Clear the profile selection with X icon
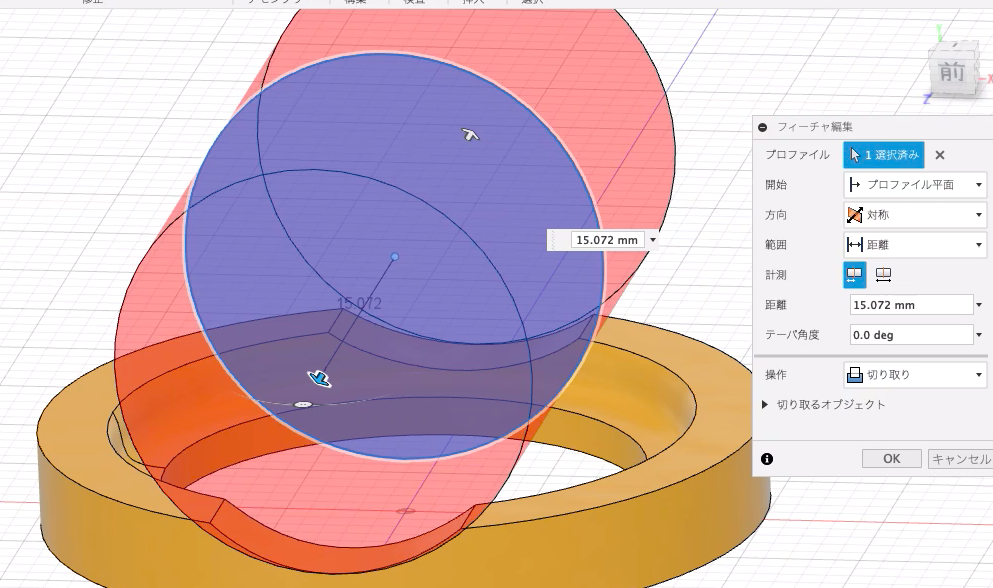 [x=940, y=155]
